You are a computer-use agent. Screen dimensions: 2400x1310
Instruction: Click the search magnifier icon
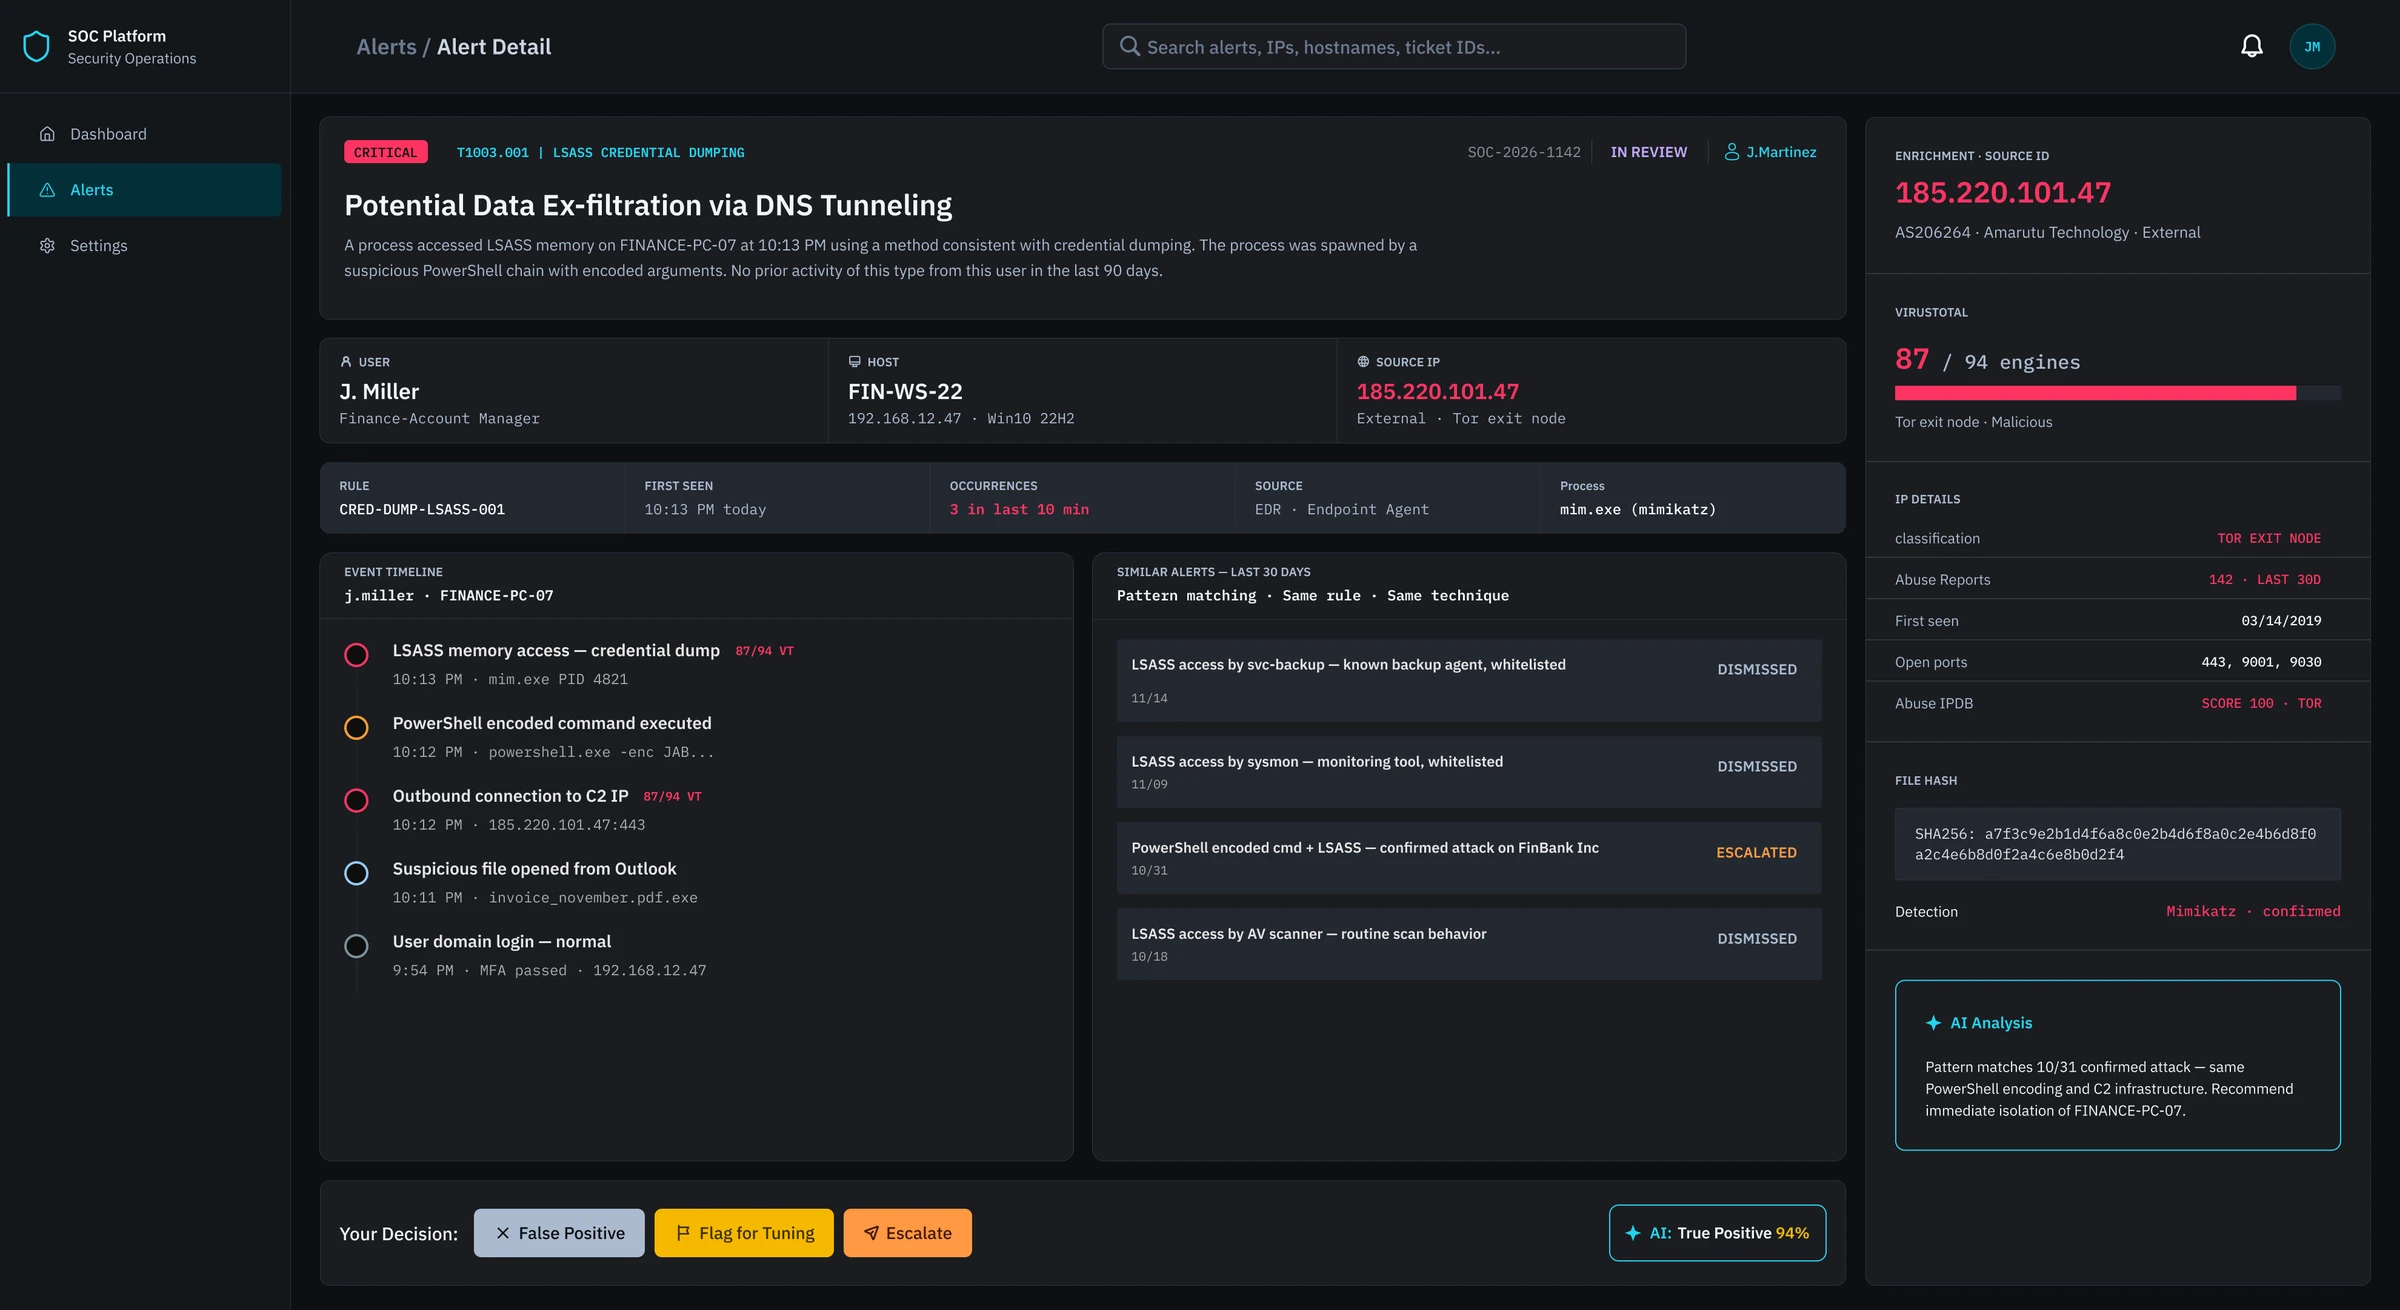pos(1129,46)
